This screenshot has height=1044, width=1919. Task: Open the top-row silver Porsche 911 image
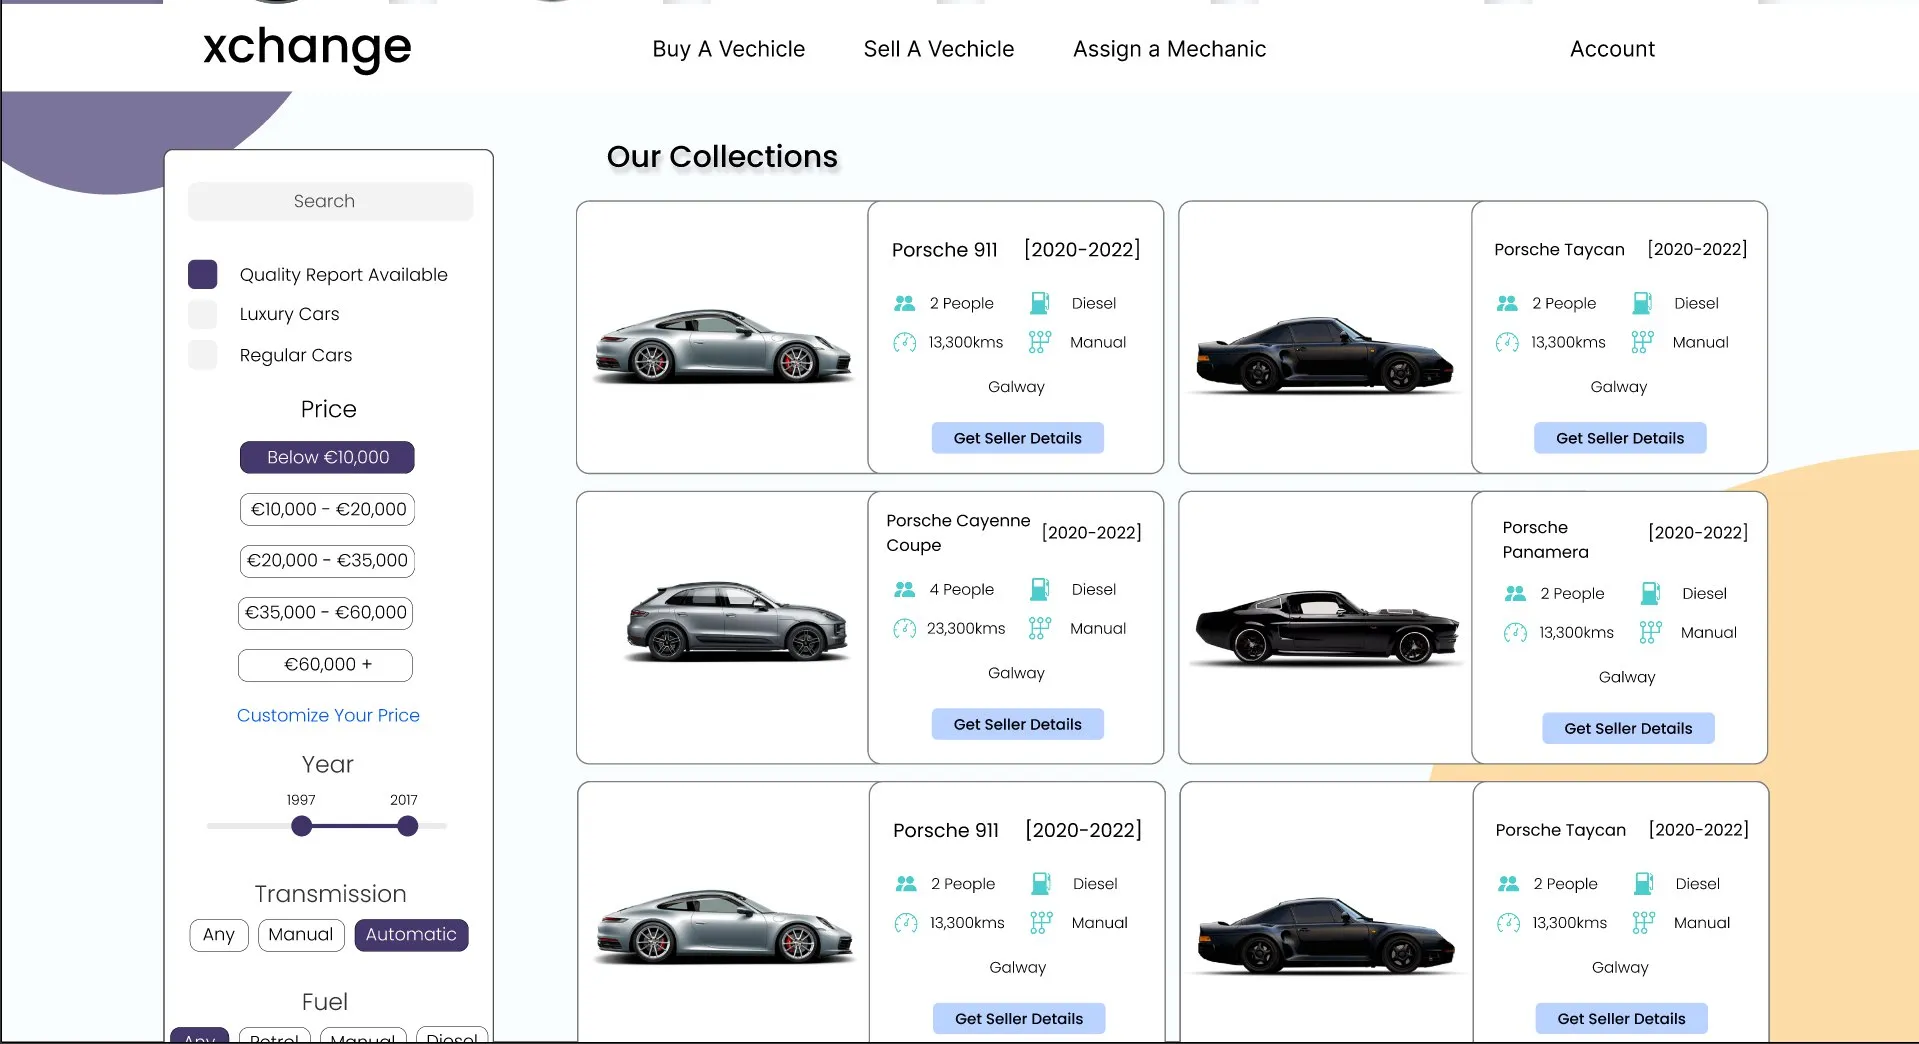723,346
